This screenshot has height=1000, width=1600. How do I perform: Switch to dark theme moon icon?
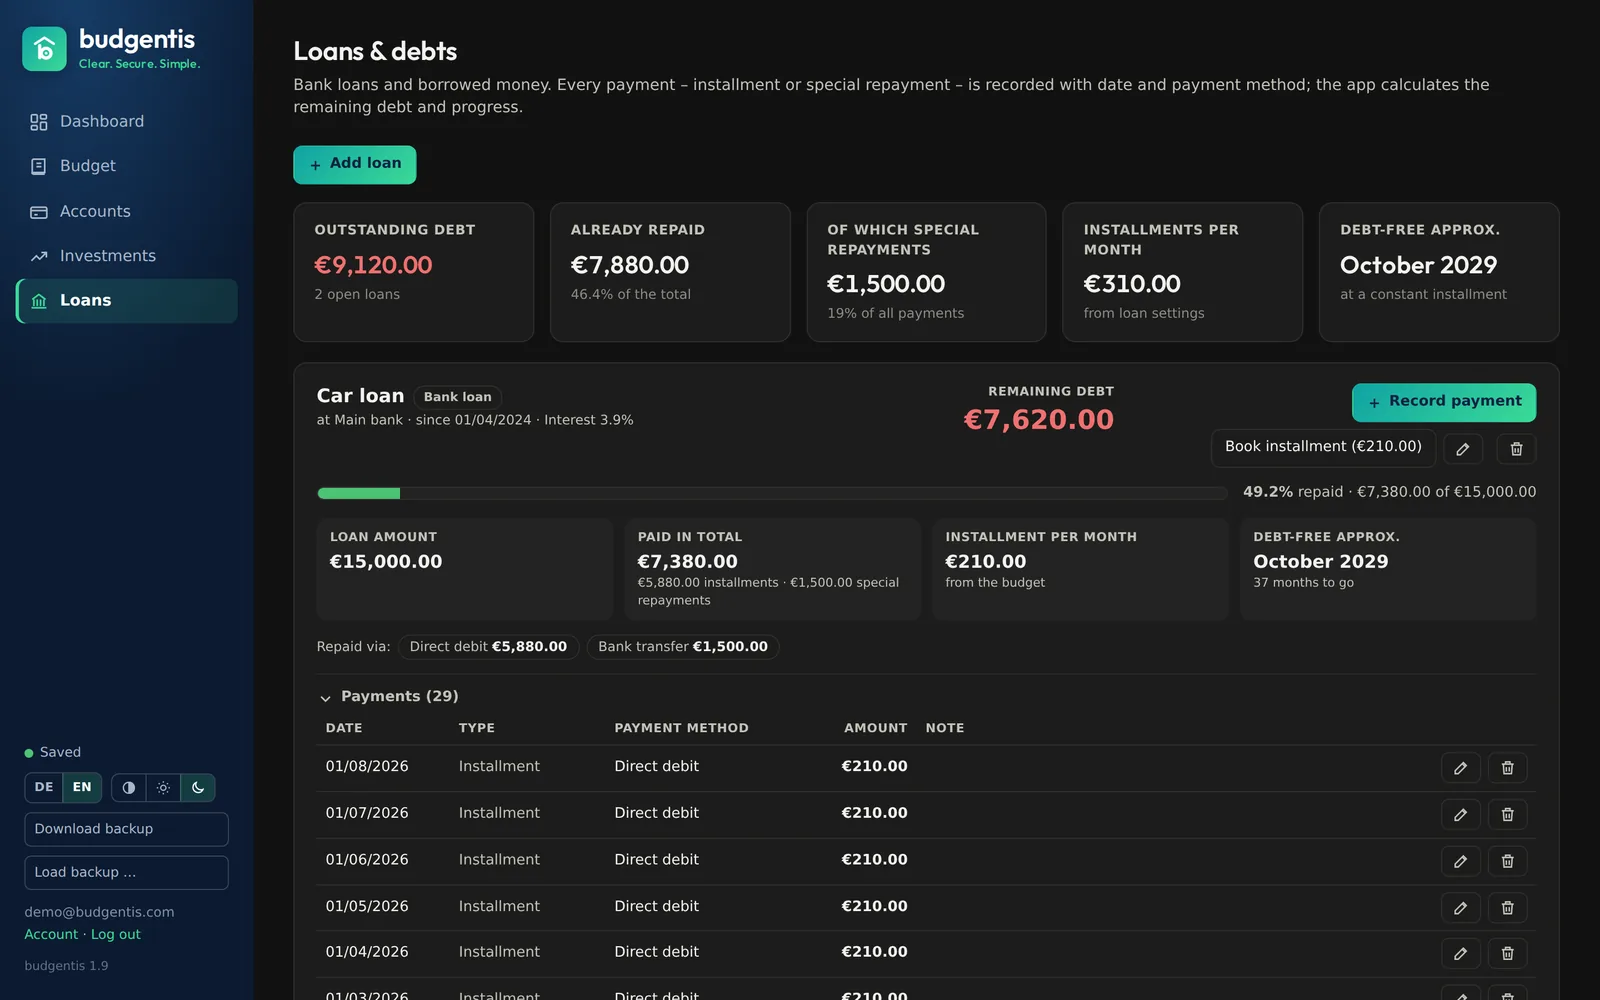tap(198, 788)
